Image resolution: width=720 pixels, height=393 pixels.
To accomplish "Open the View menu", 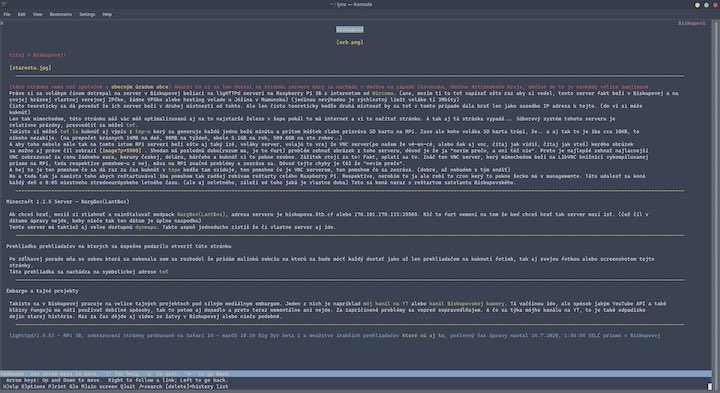I will 37,14.
